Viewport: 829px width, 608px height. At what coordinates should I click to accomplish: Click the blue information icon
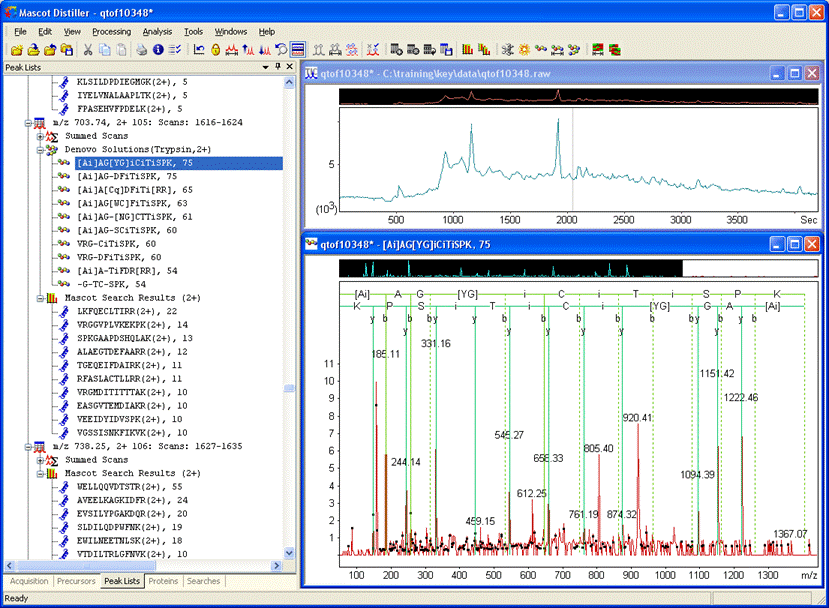[158, 50]
